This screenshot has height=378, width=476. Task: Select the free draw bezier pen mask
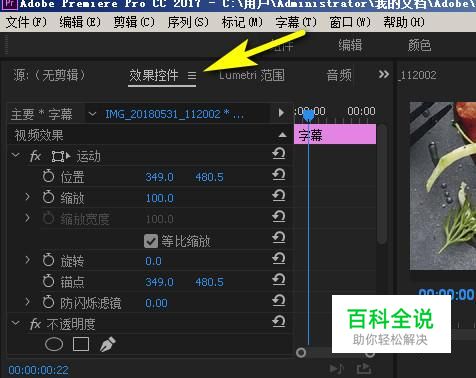pyautogui.click(x=108, y=344)
